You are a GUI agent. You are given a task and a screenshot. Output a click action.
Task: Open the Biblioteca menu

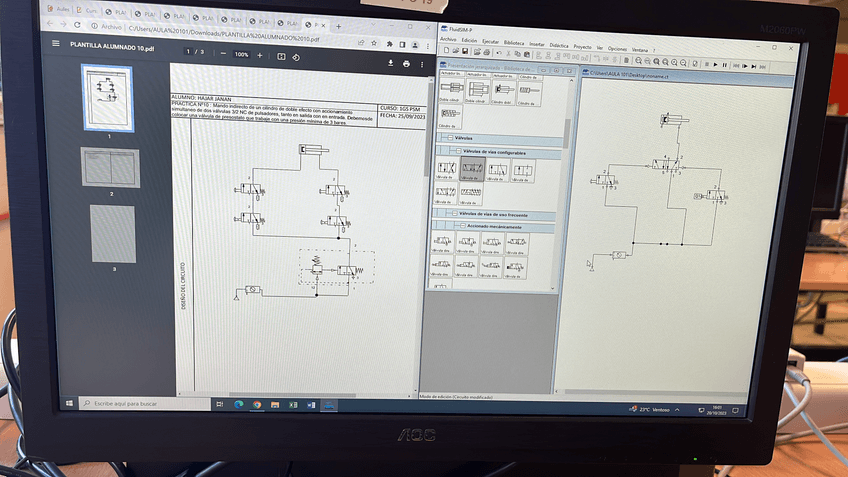[x=513, y=47]
